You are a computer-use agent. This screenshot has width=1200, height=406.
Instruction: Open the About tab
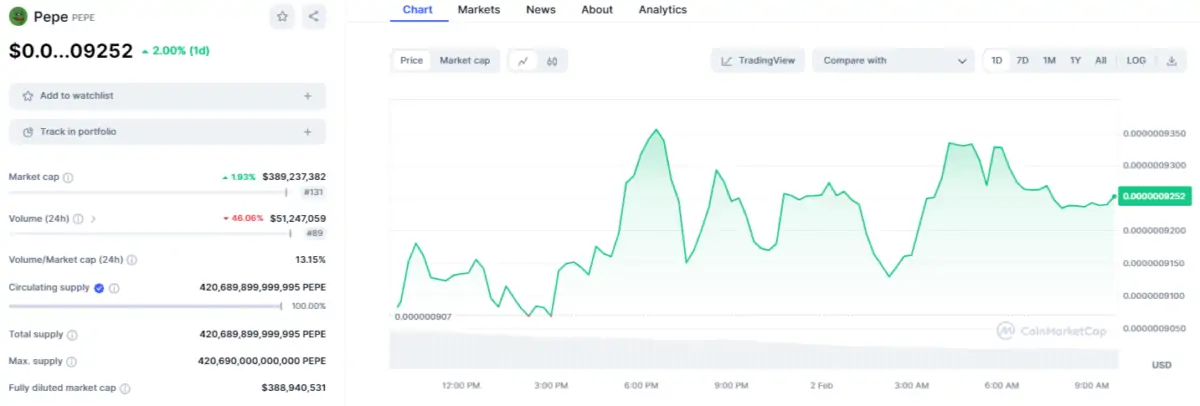pos(597,10)
